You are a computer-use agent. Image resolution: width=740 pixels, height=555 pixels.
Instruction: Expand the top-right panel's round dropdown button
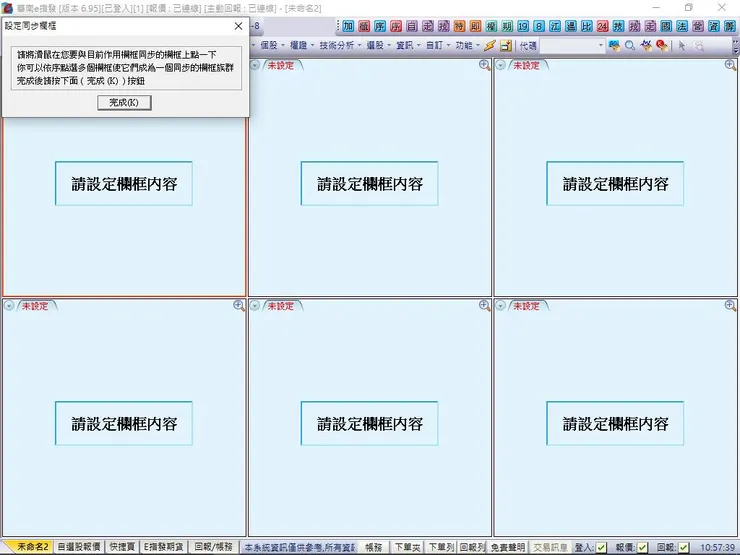501,65
